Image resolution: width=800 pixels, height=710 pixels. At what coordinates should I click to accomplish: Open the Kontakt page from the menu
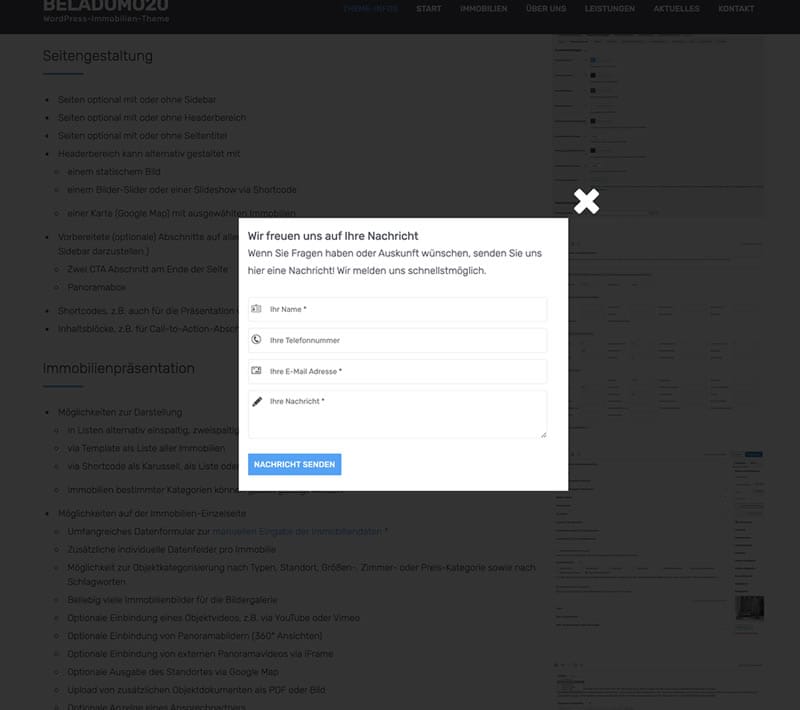(x=736, y=9)
